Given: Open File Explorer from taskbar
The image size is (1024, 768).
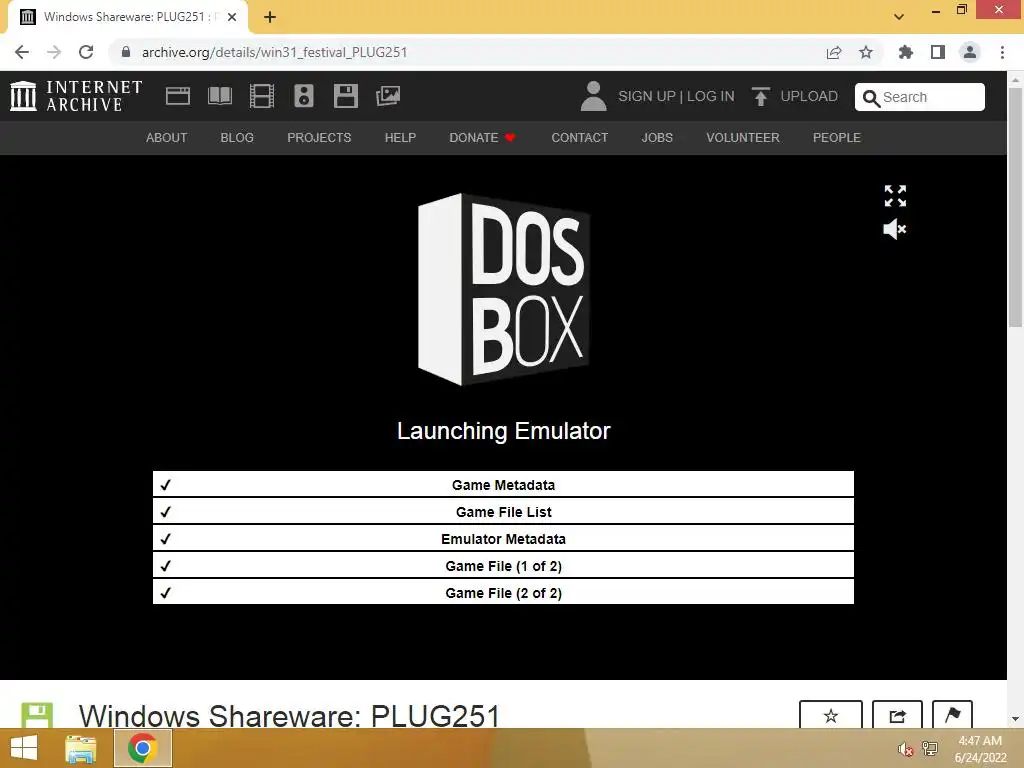Looking at the screenshot, I should pyautogui.click(x=81, y=748).
